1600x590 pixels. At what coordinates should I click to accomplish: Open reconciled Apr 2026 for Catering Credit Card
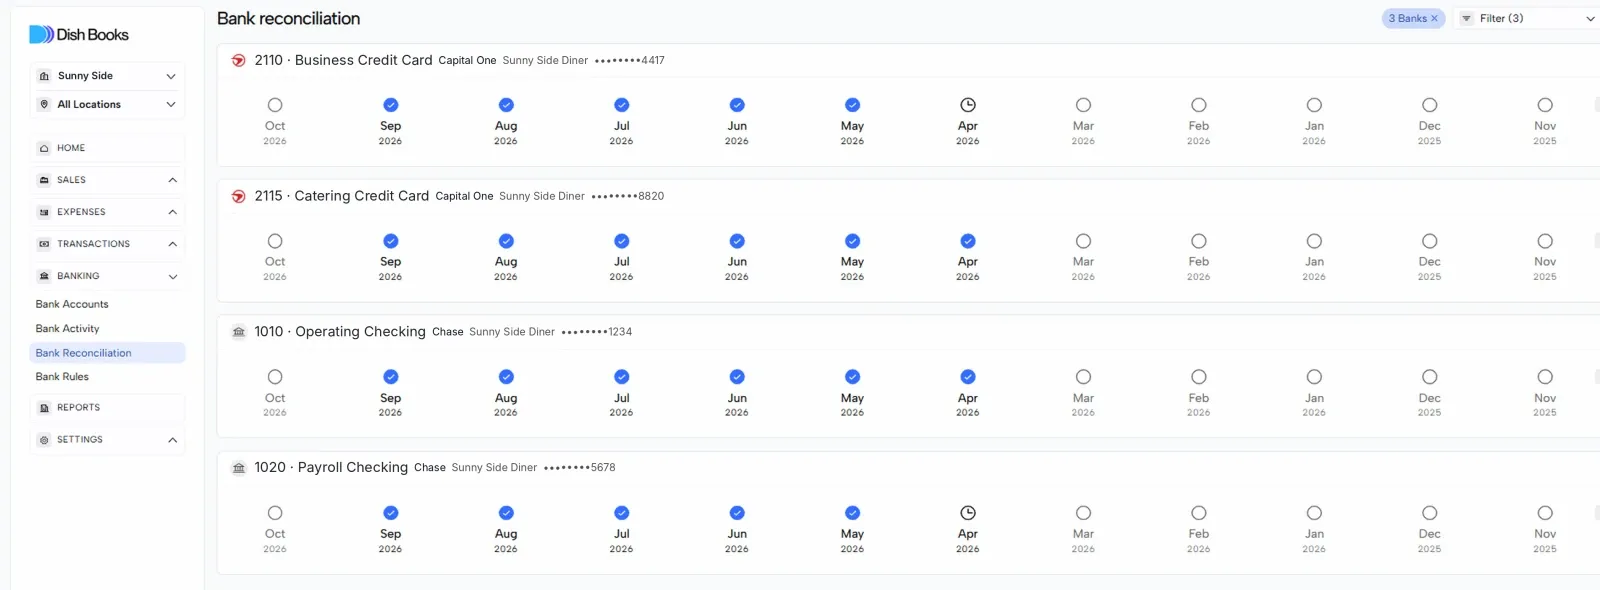968,241
